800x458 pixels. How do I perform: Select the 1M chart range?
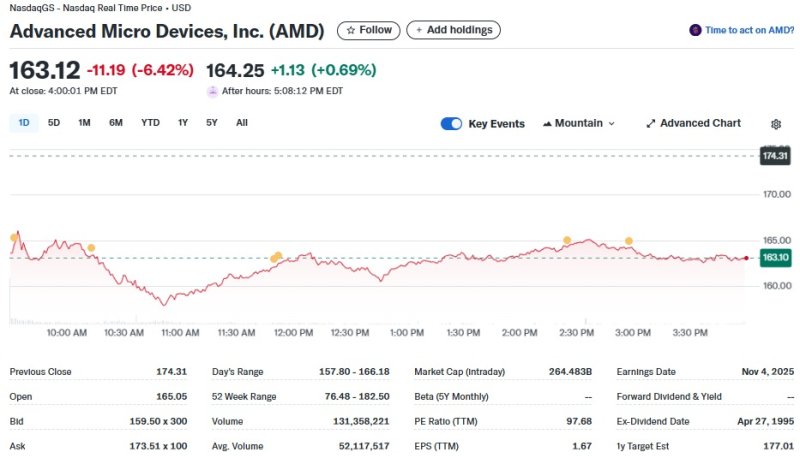pyautogui.click(x=84, y=123)
